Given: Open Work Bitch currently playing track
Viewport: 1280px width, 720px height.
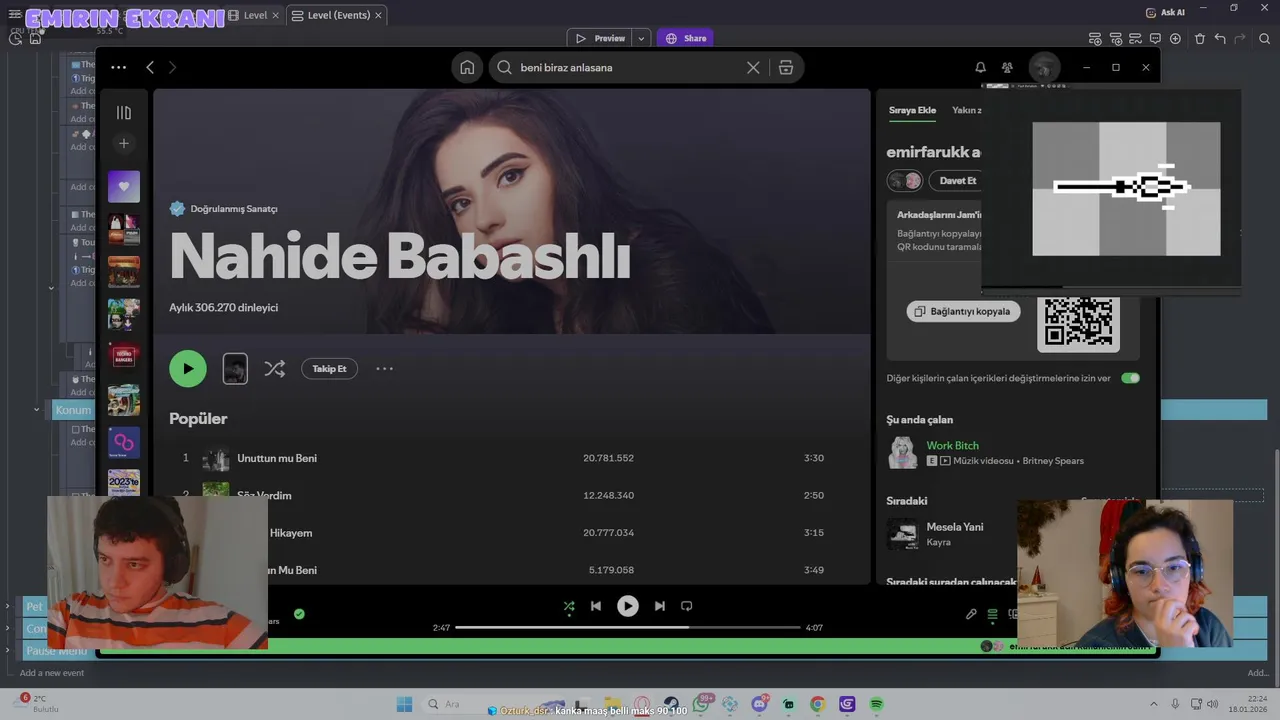Looking at the screenshot, I should pos(953,445).
